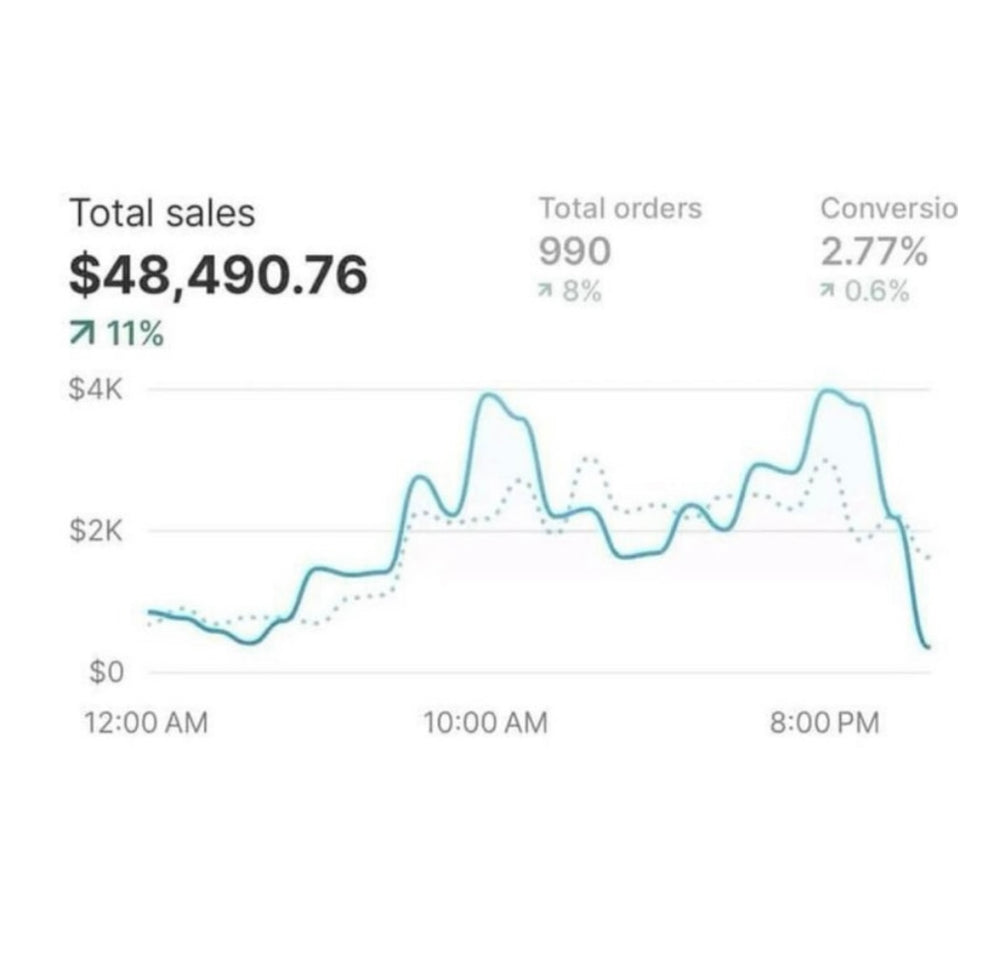Click solid line's sales peak near 10:00 AM

pos(489,395)
